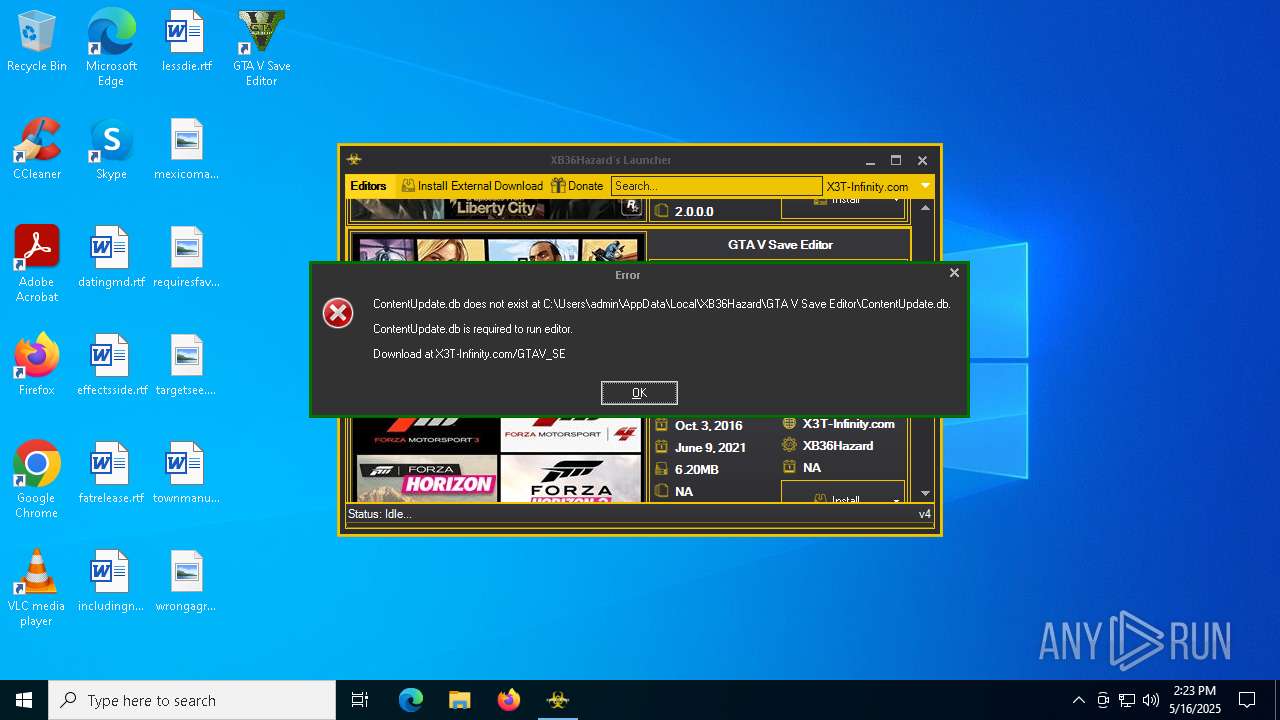The height and width of the screenshot is (720, 1280).
Task: Click OK in the Error dialog
Action: (x=639, y=392)
